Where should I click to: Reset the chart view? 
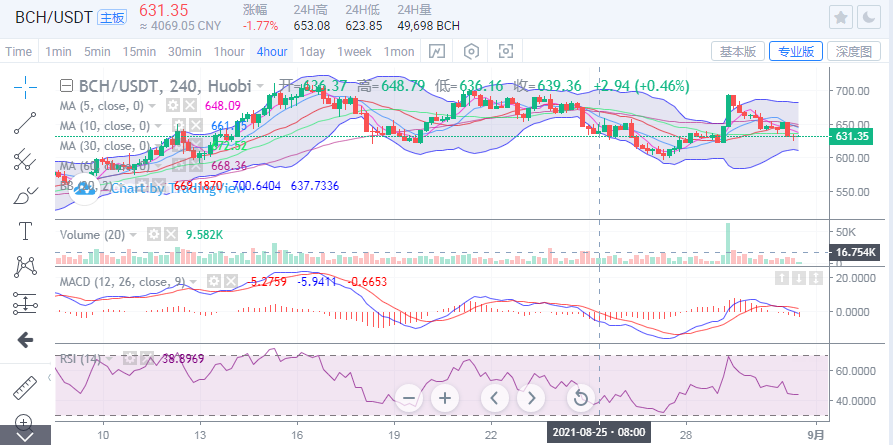point(581,398)
